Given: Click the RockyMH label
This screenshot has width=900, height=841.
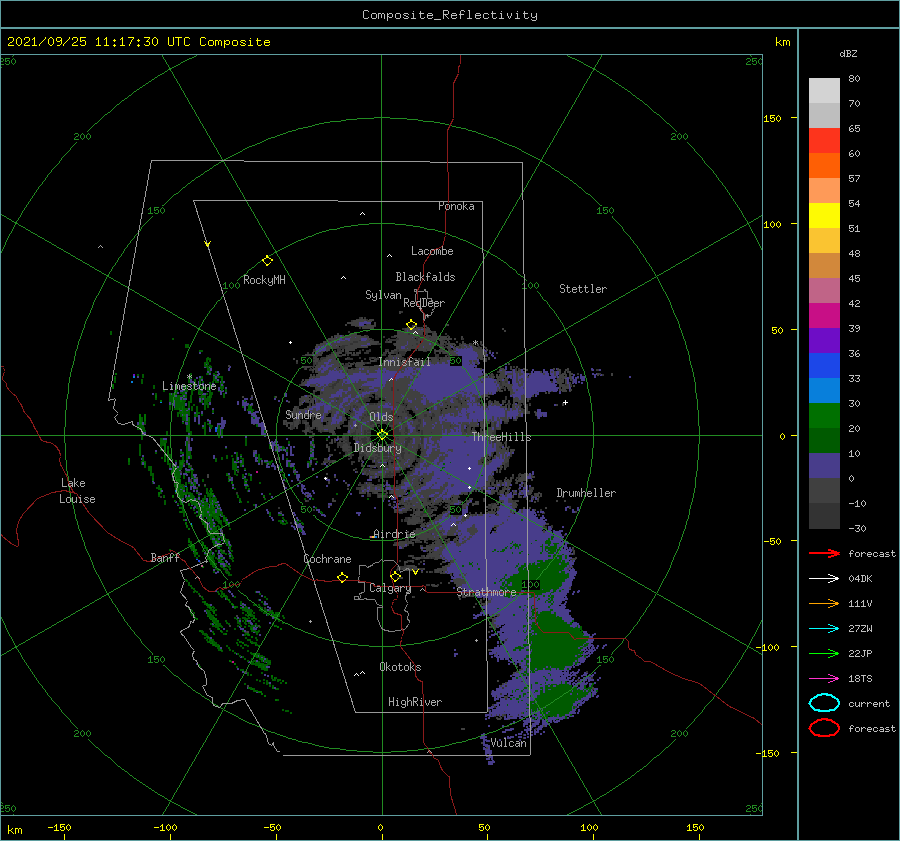Looking at the screenshot, I should 264,280.
